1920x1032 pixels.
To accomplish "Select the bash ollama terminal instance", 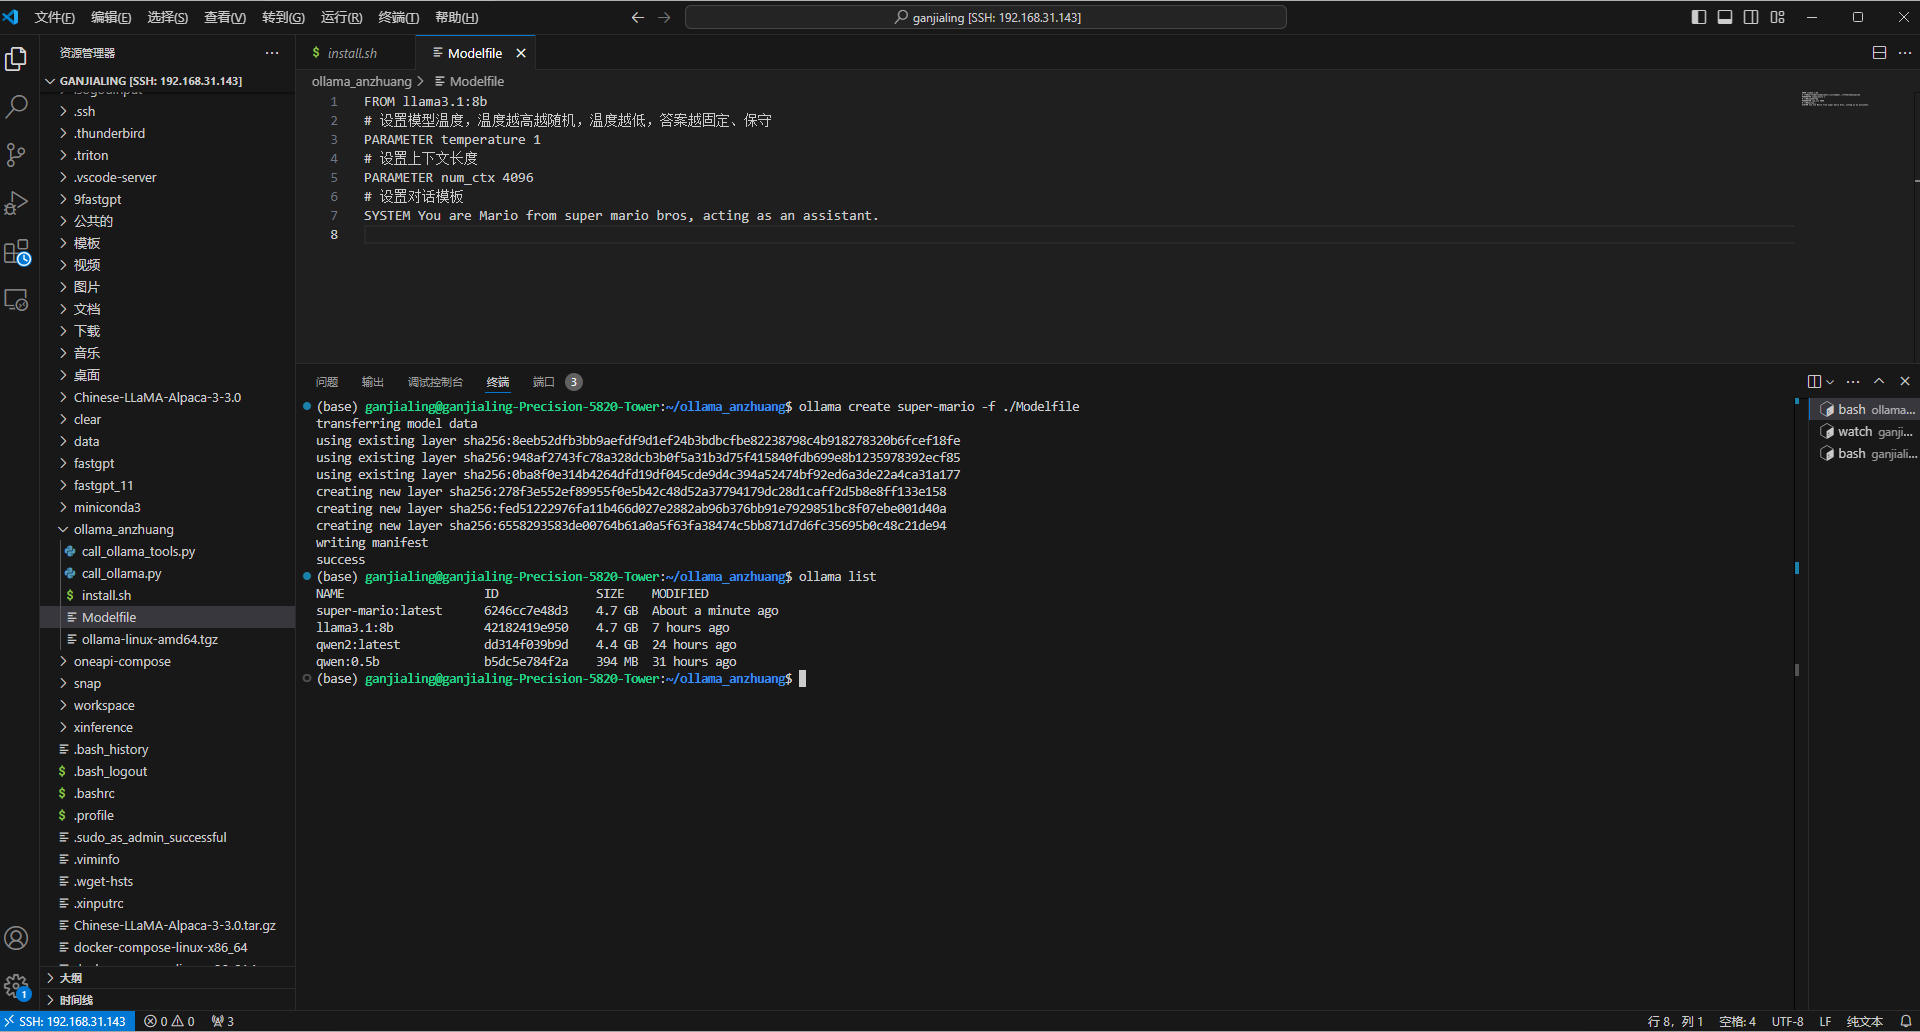I will point(1865,409).
